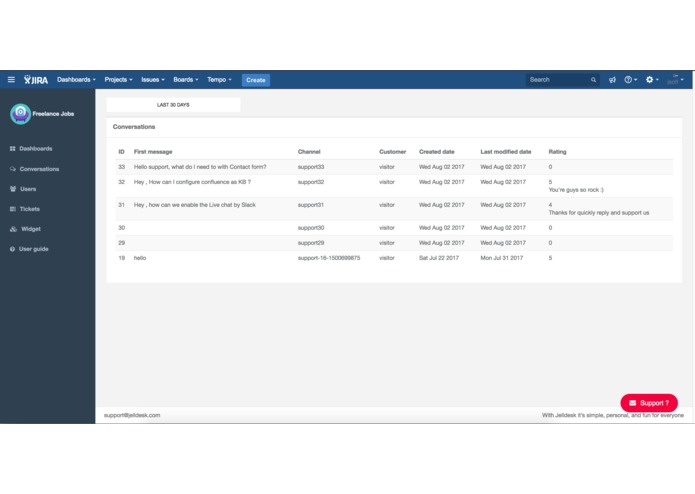Click the First message column header
695x494 pixels.
(153, 152)
